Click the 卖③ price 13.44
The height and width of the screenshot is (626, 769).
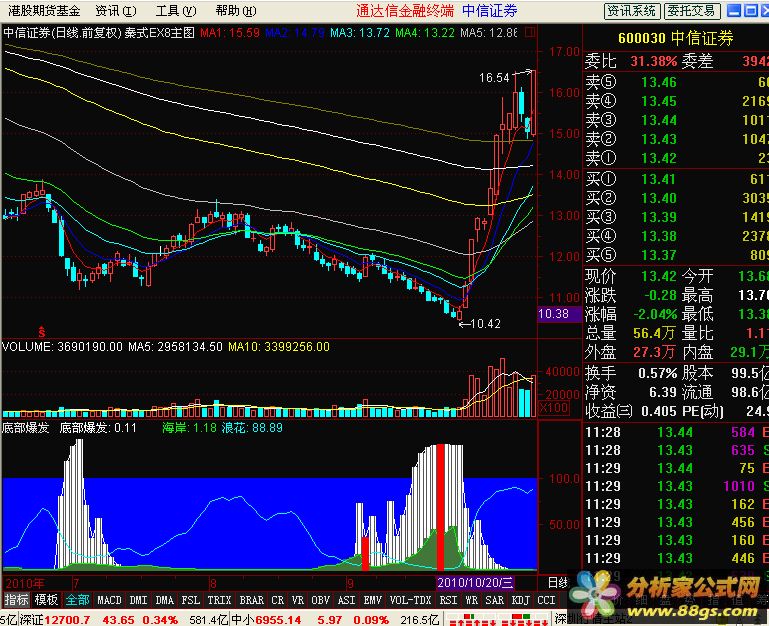coord(659,120)
